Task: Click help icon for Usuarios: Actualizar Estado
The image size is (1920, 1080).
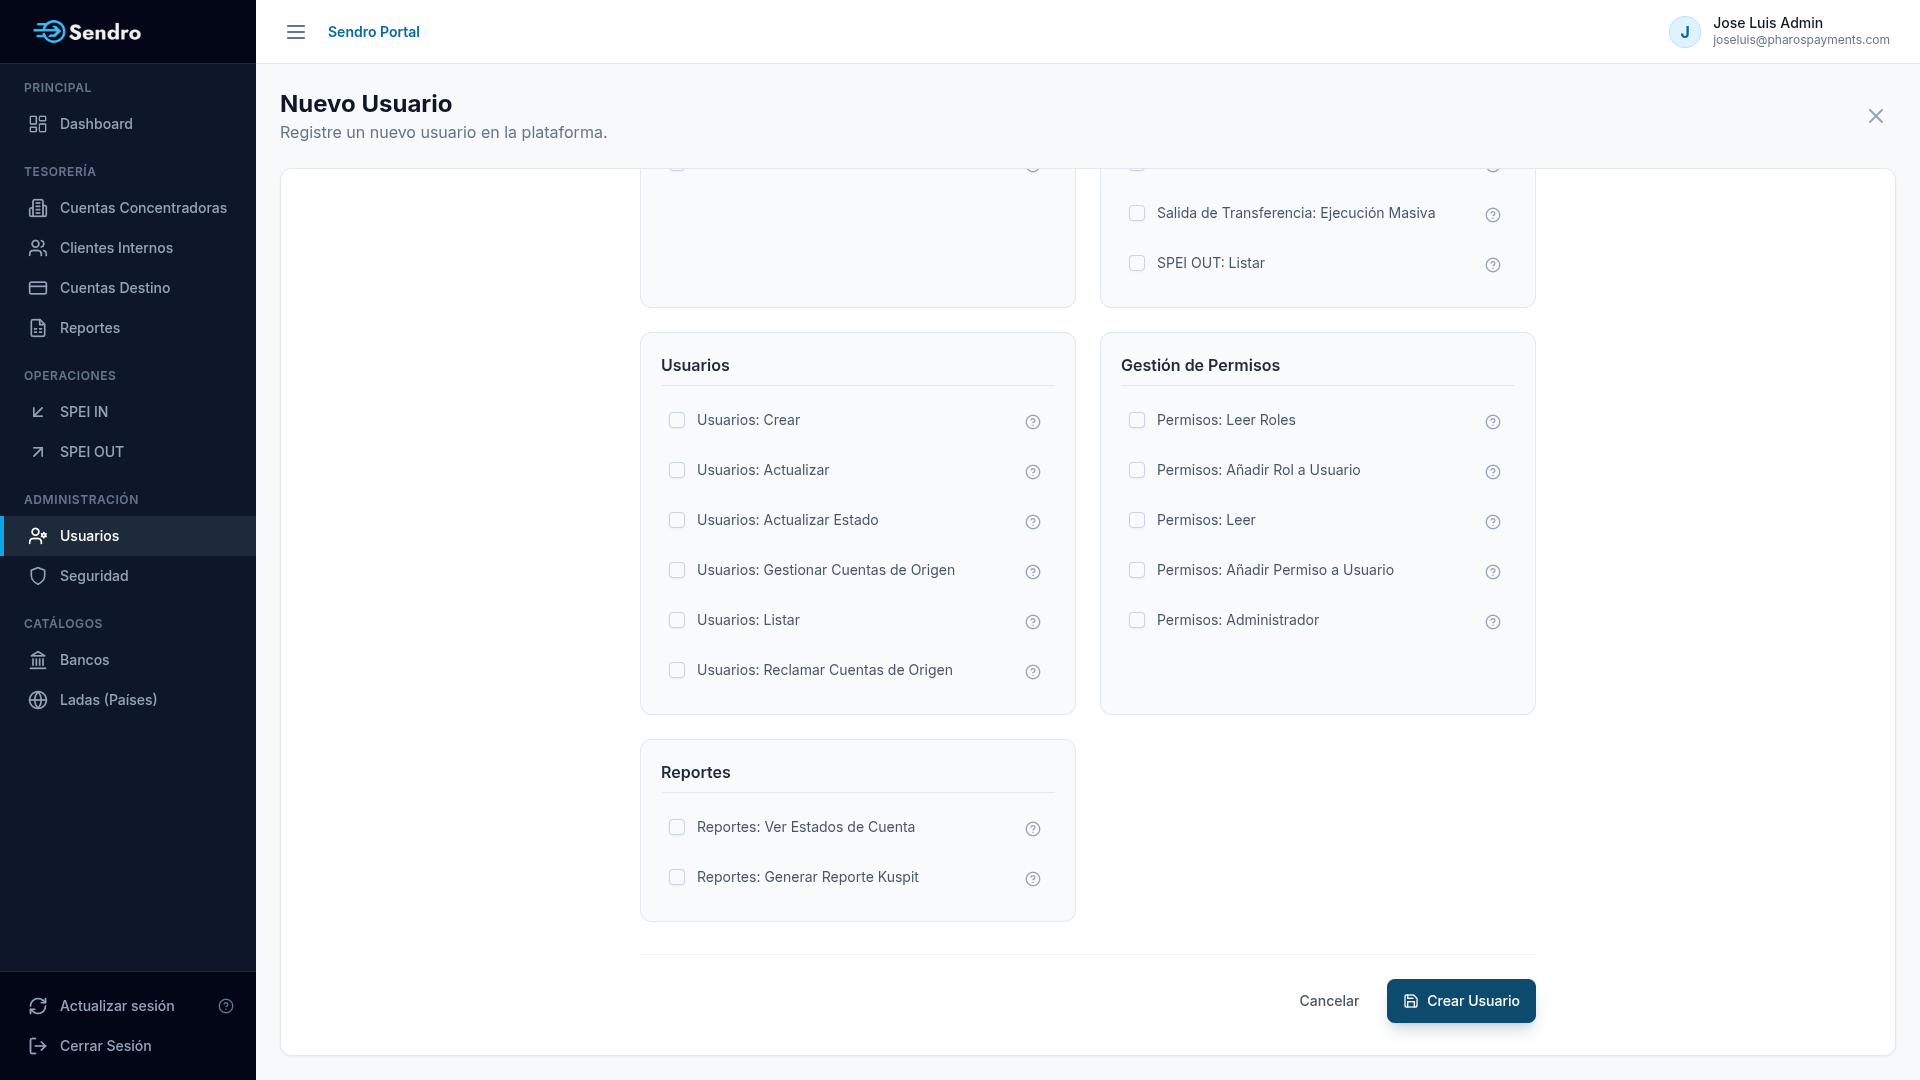Action: [1033, 522]
